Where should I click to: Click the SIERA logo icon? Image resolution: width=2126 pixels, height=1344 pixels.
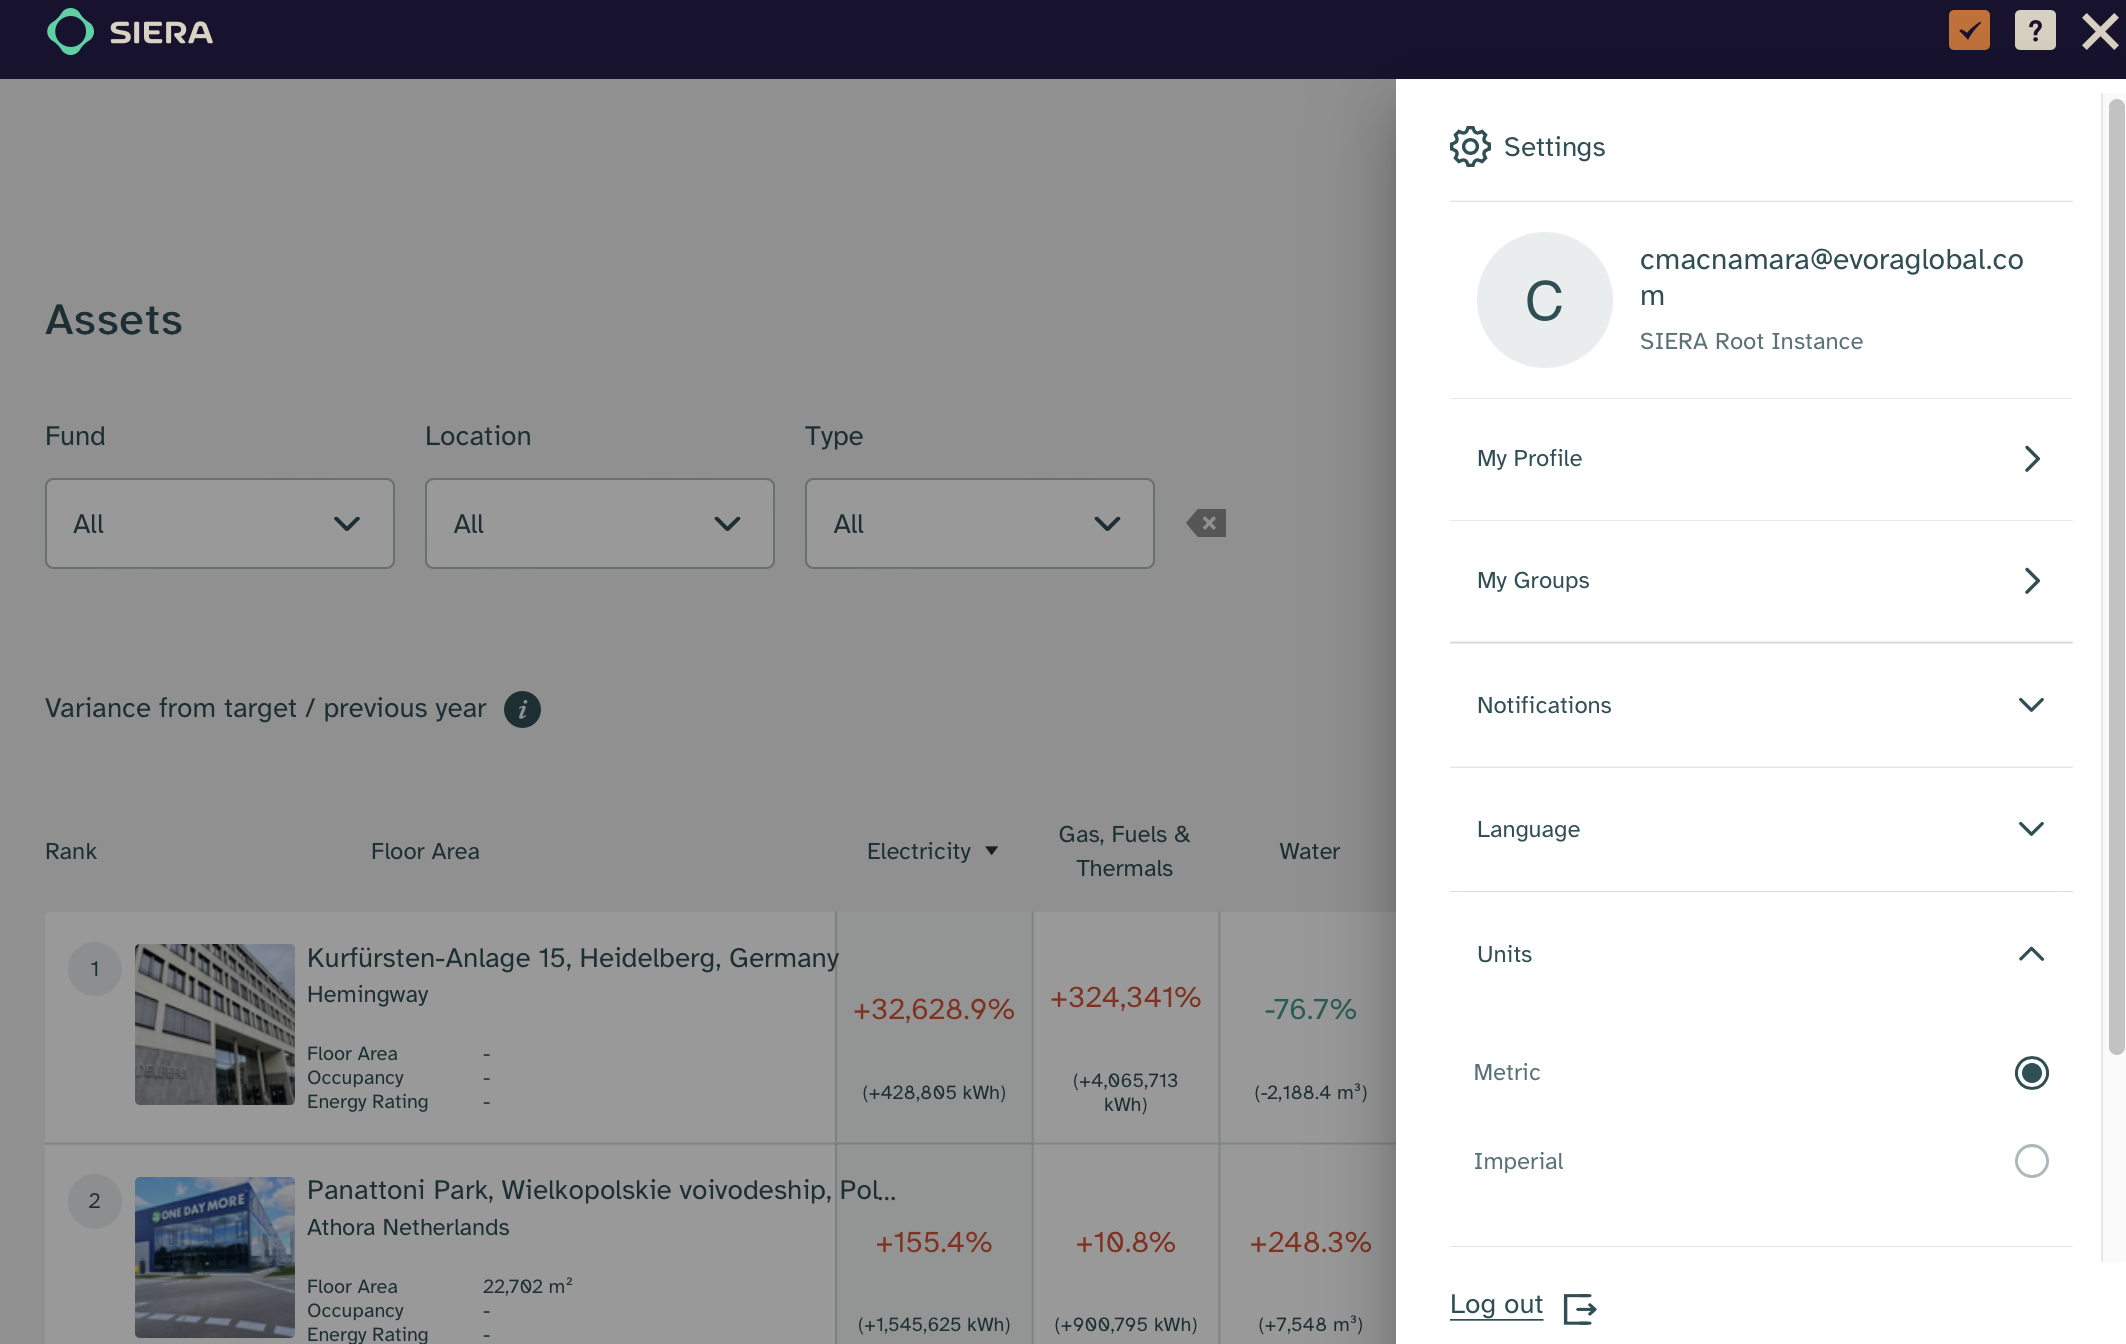(x=70, y=32)
